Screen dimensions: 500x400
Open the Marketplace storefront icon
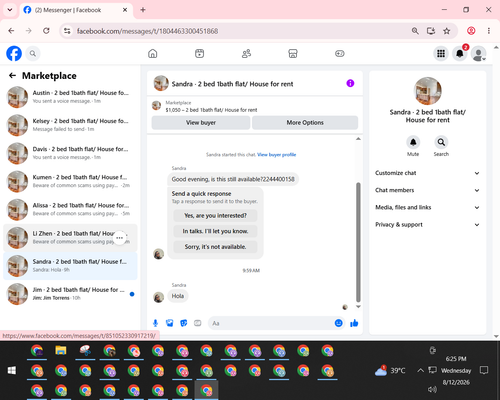pyautogui.click(x=293, y=53)
